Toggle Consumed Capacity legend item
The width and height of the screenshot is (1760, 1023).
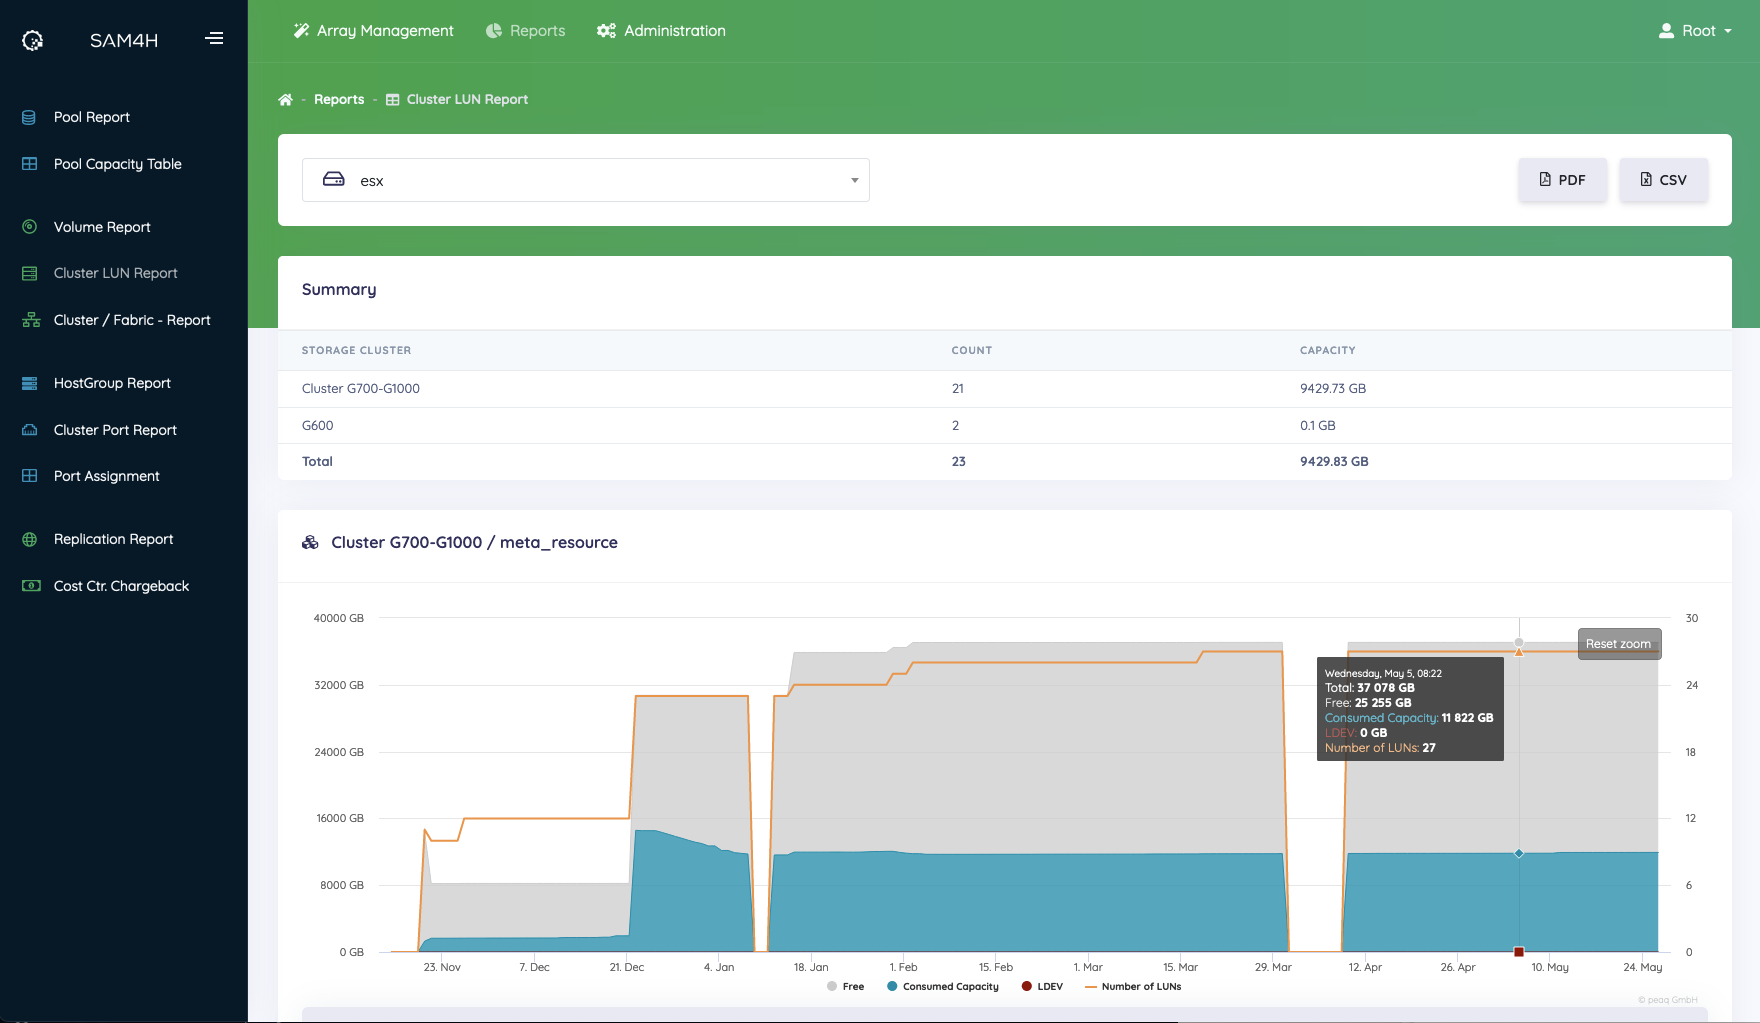click(942, 987)
